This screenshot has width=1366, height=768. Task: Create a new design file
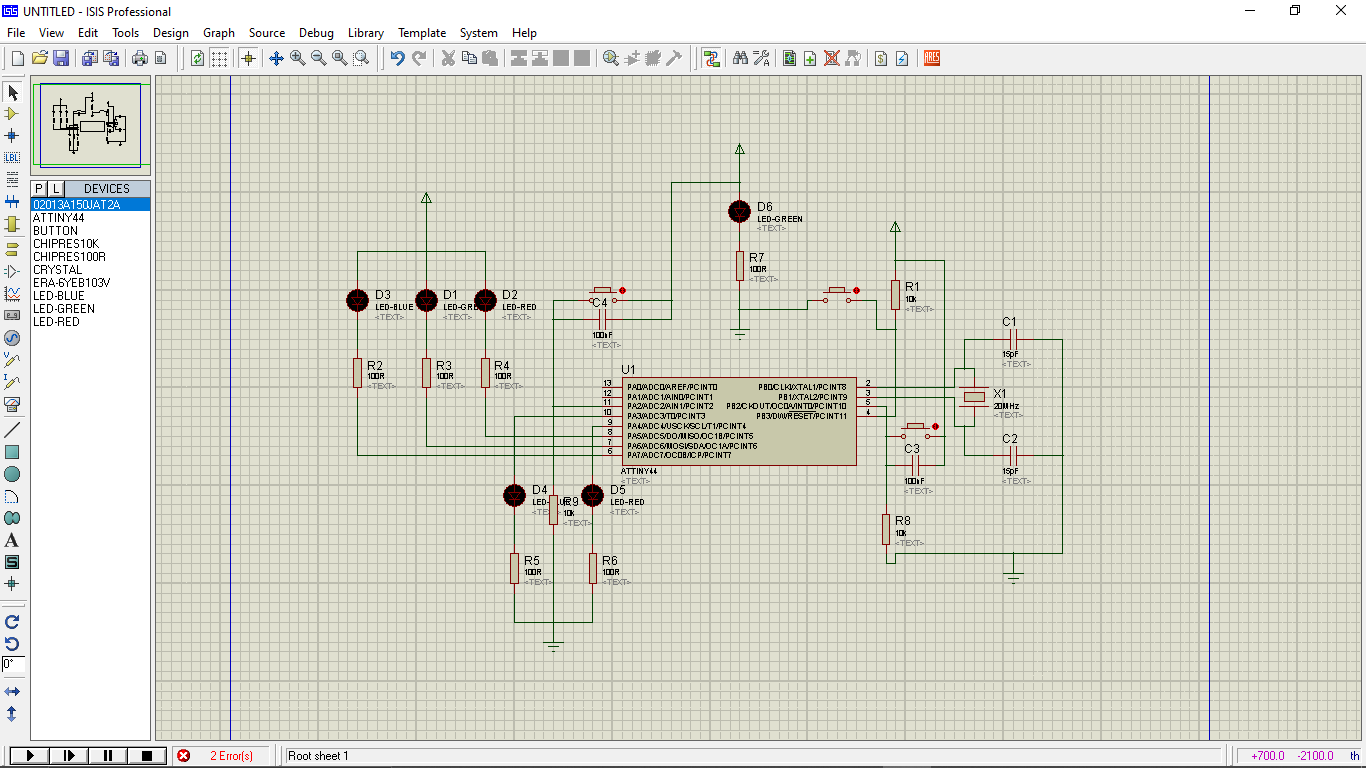click(17, 58)
